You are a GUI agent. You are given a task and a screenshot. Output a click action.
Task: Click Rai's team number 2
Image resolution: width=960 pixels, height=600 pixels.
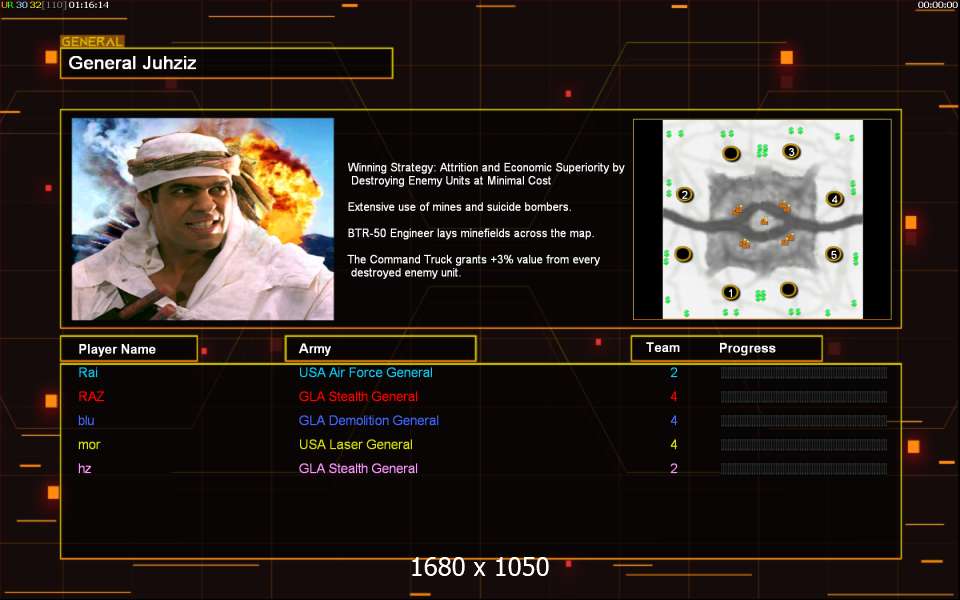[673, 372]
